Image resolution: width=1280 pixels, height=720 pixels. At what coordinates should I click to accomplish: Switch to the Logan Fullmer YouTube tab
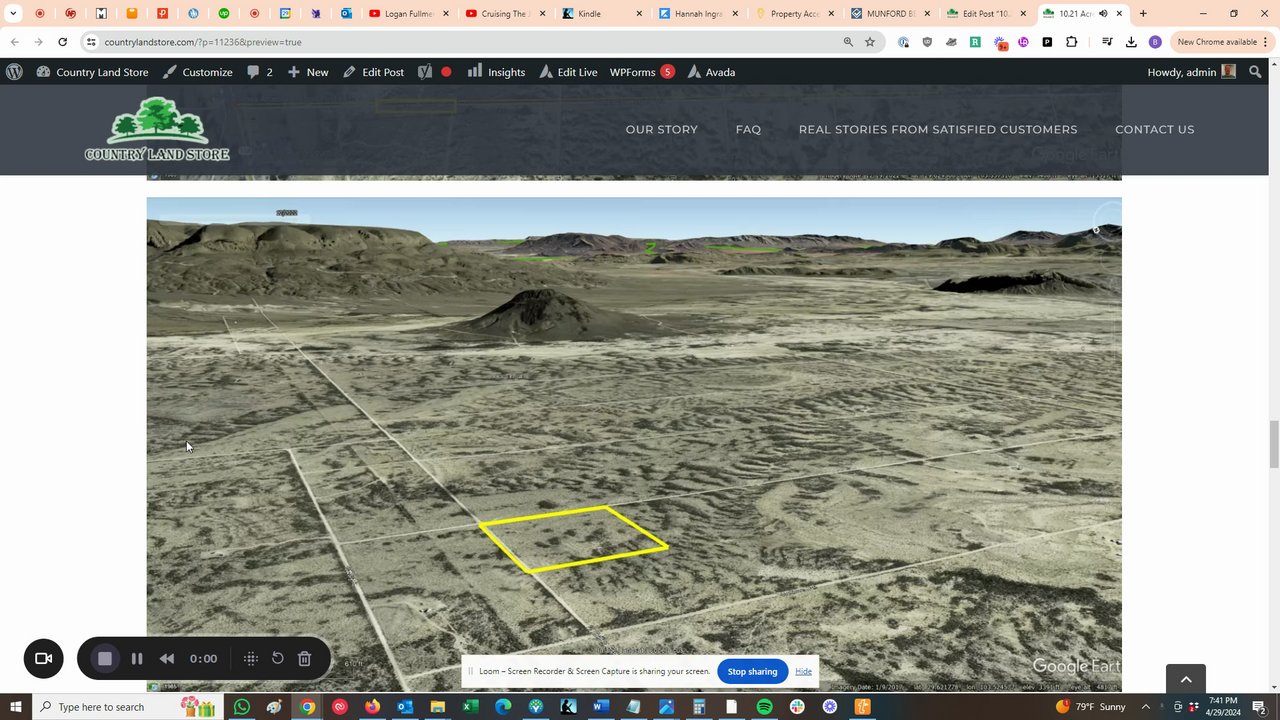pyautogui.click(x=408, y=14)
